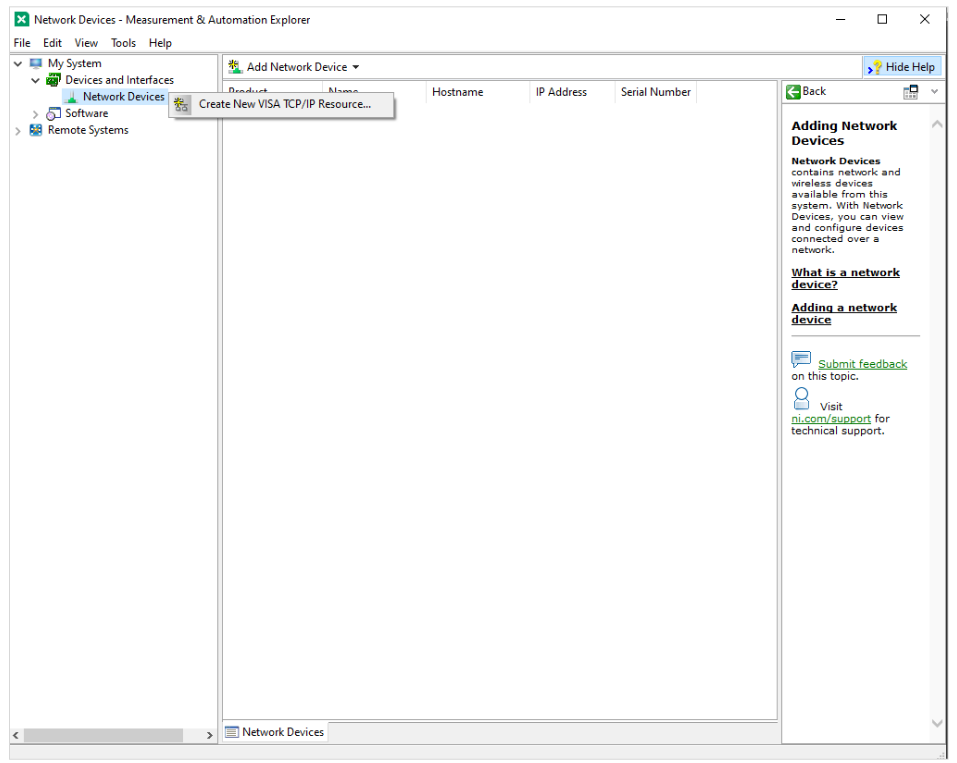Click the Back button in help pane

pyautogui.click(x=806, y=92)
